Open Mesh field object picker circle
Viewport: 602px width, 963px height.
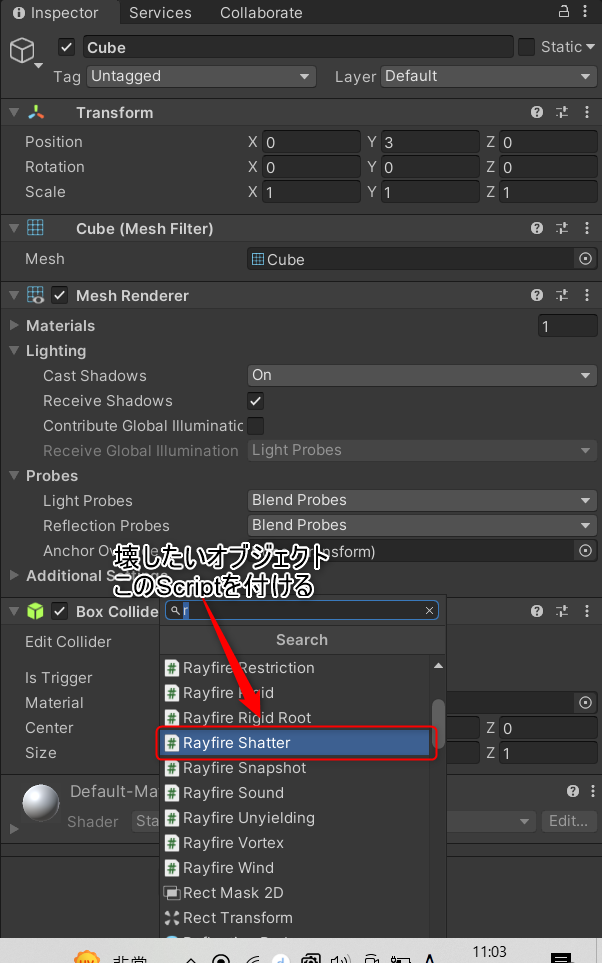coord(585,259)
